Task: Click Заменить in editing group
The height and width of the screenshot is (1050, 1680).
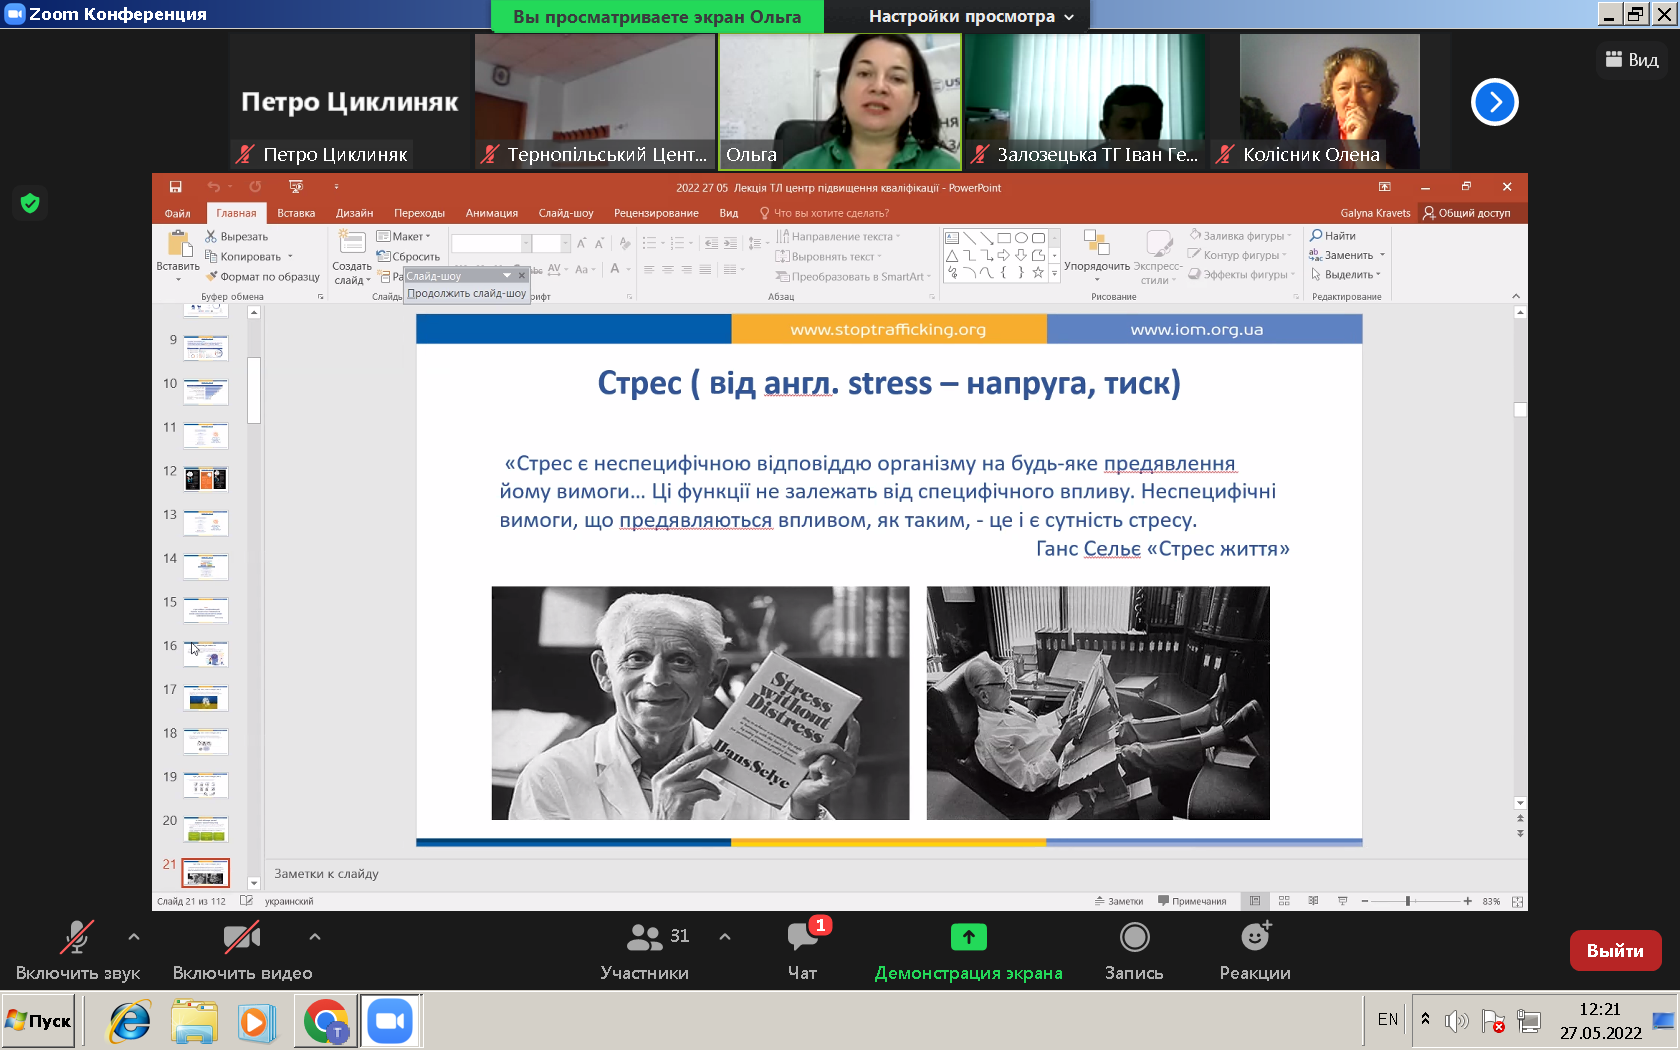Action: click(x=1346, y=255)
